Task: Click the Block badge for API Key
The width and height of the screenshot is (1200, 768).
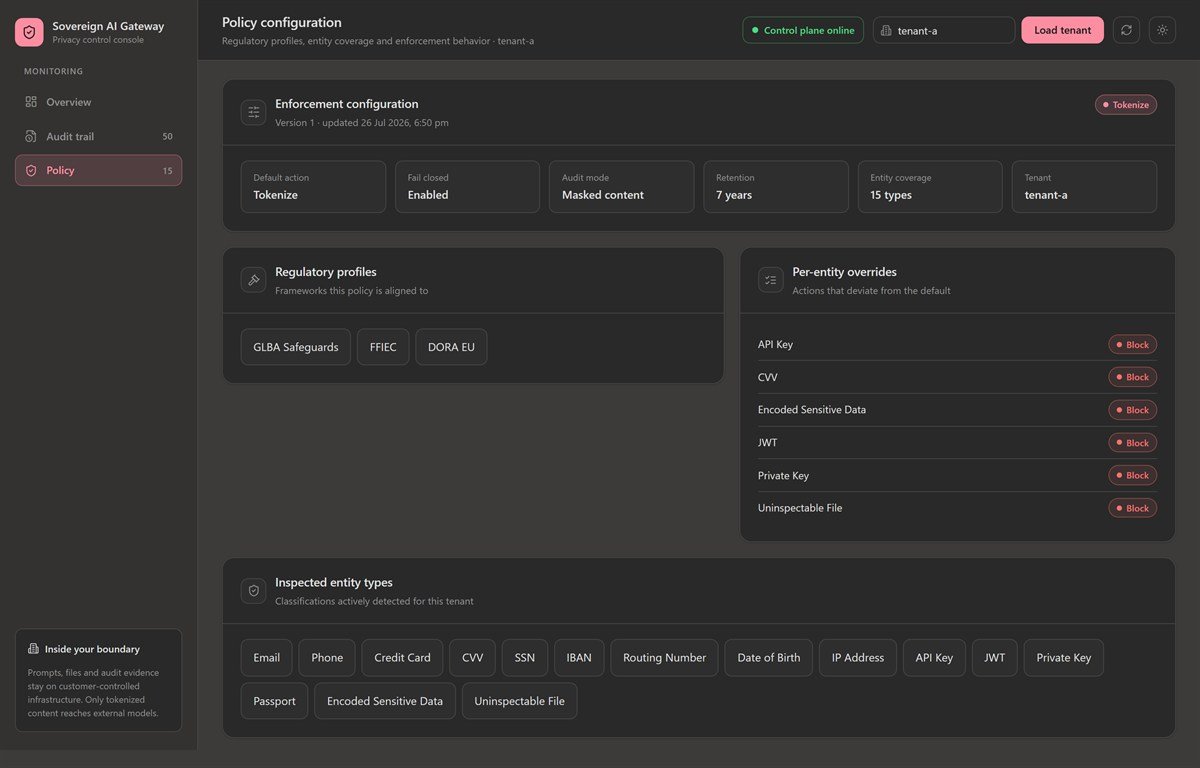Action: [1132, 344]
